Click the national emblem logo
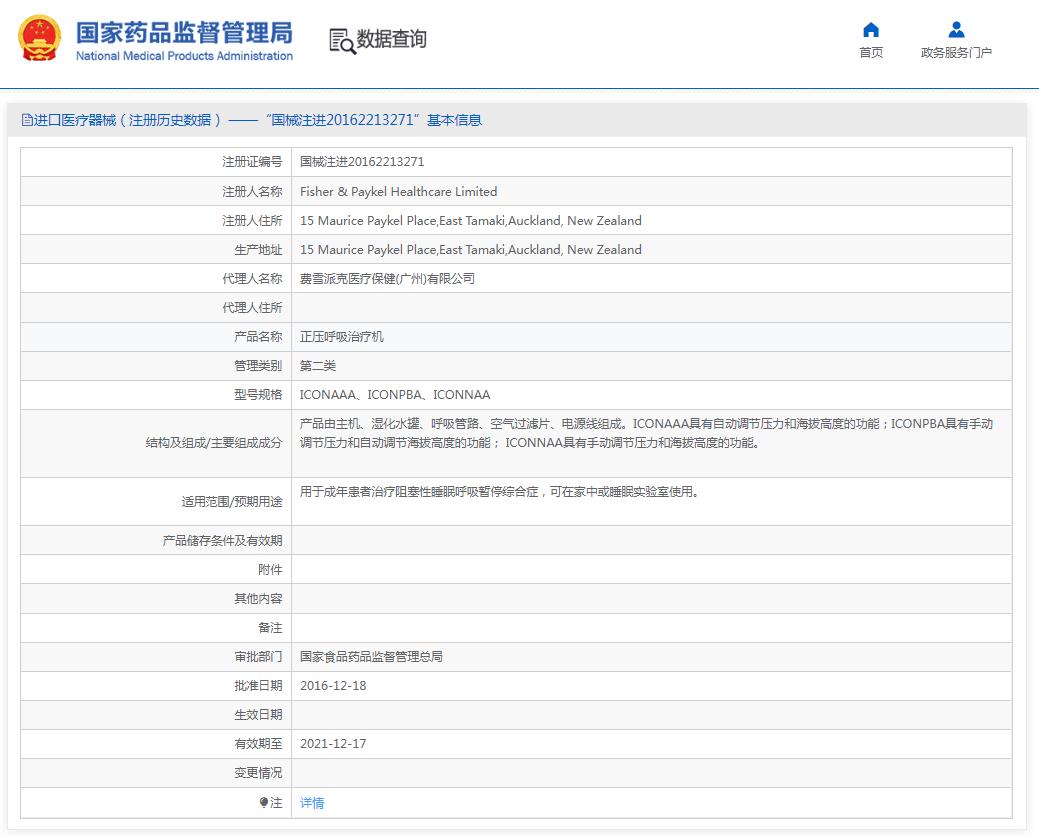 (x=39, y=39)
